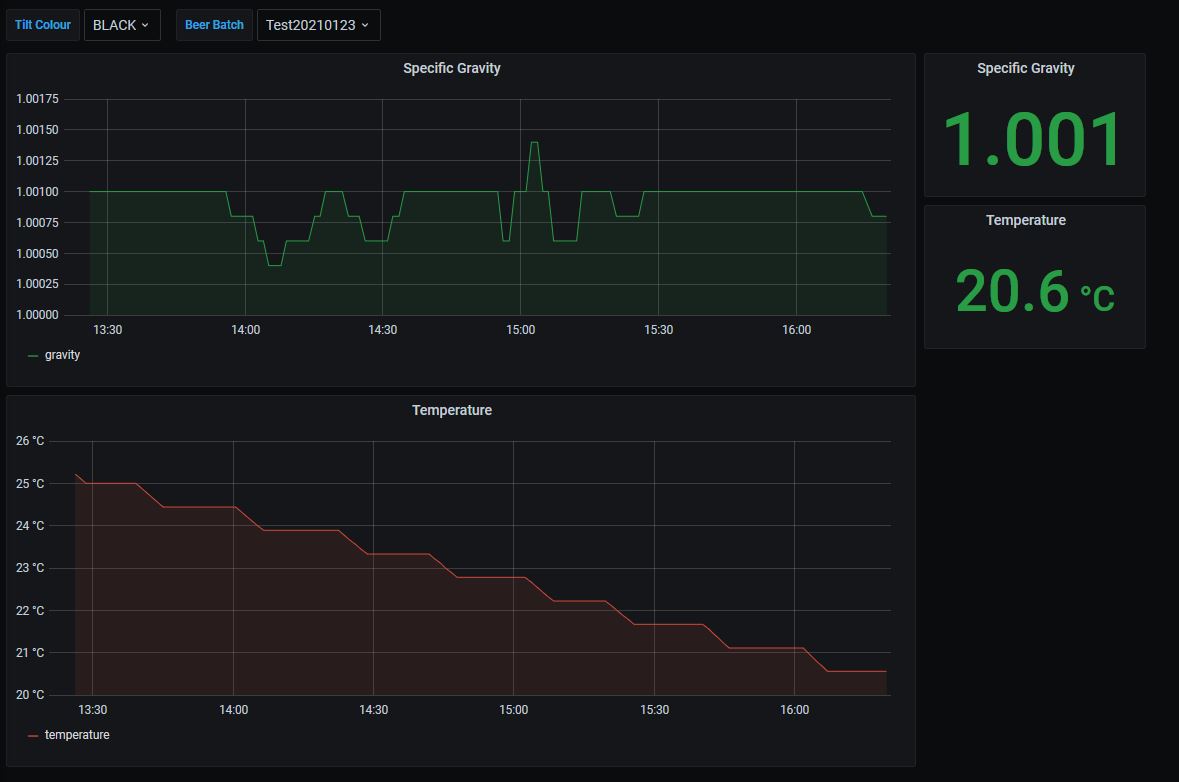Click 16:00 on the Specific Gravity time axis
The image size is (1179, 782).
(x=796, y=330)
